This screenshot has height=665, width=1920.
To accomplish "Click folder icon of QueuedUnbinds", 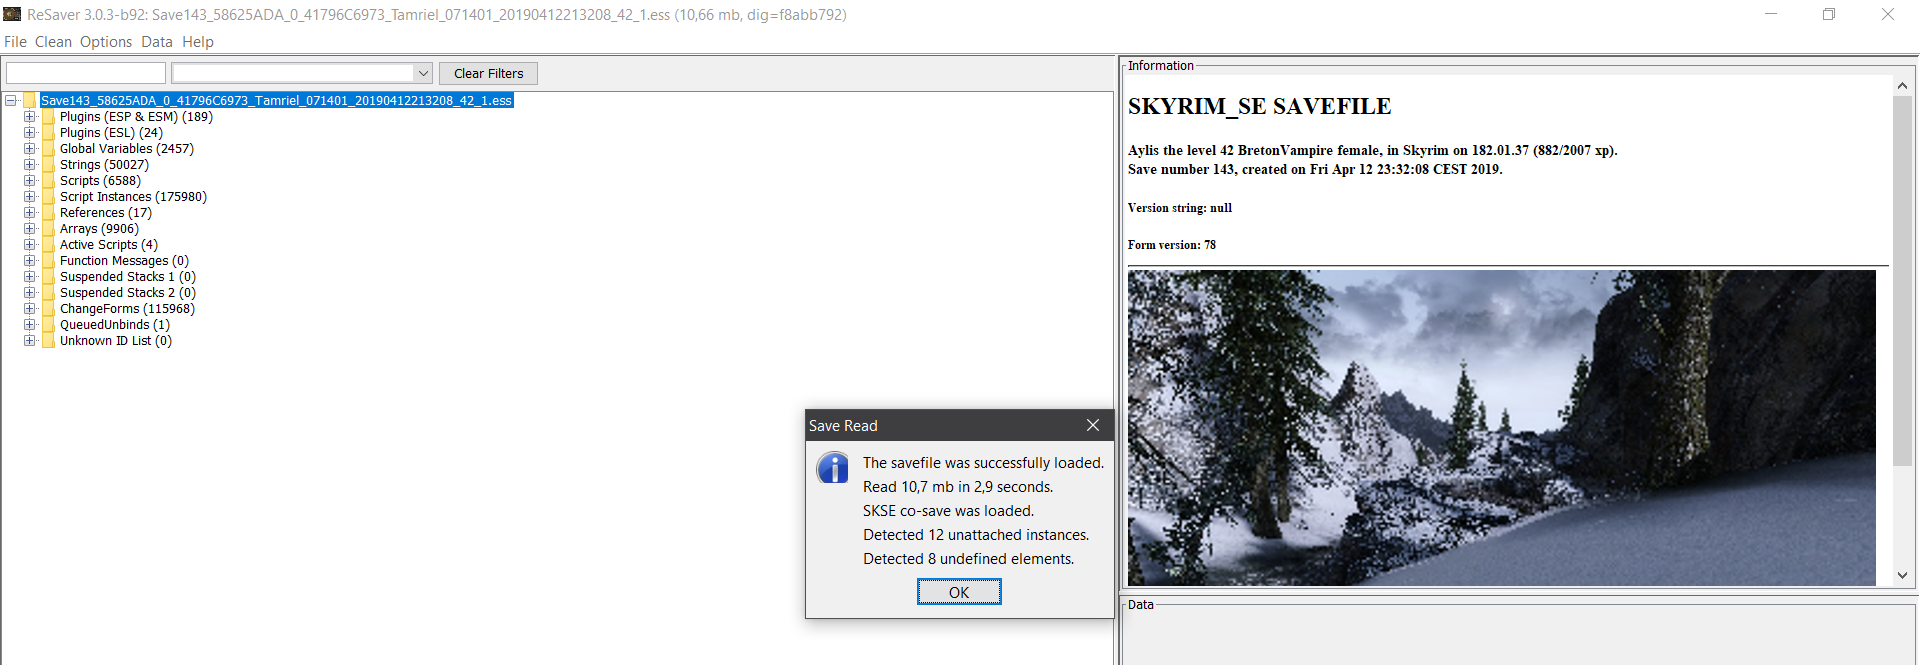I will [49, 324].
